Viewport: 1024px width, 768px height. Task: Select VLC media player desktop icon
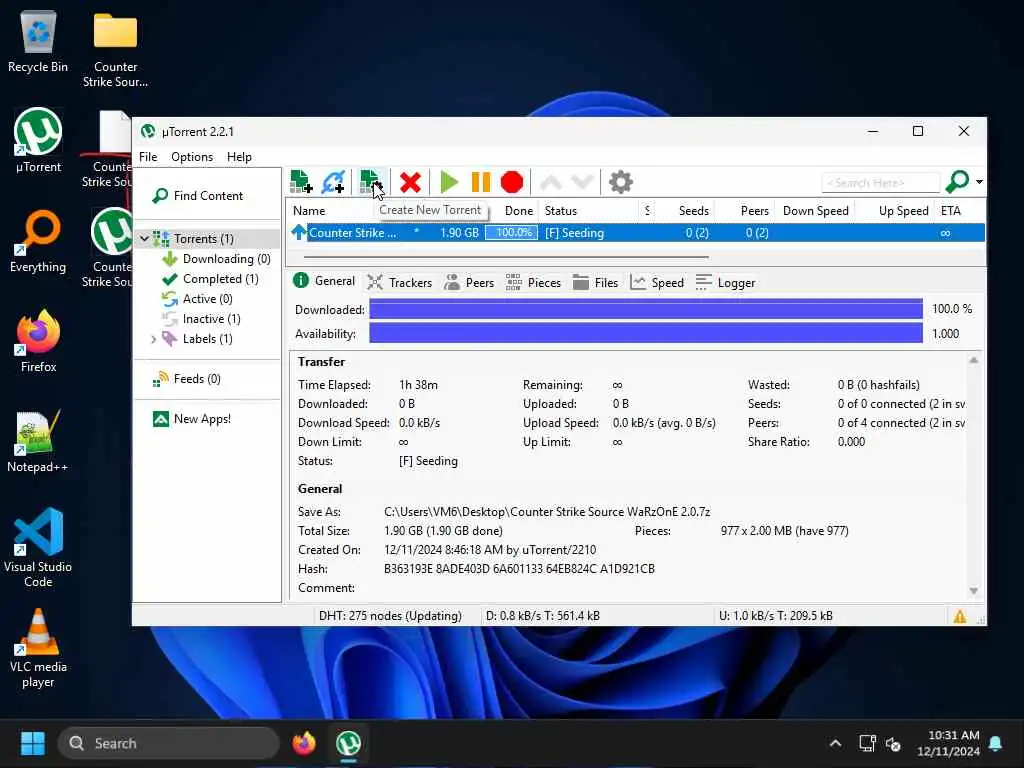click(38, 649)
